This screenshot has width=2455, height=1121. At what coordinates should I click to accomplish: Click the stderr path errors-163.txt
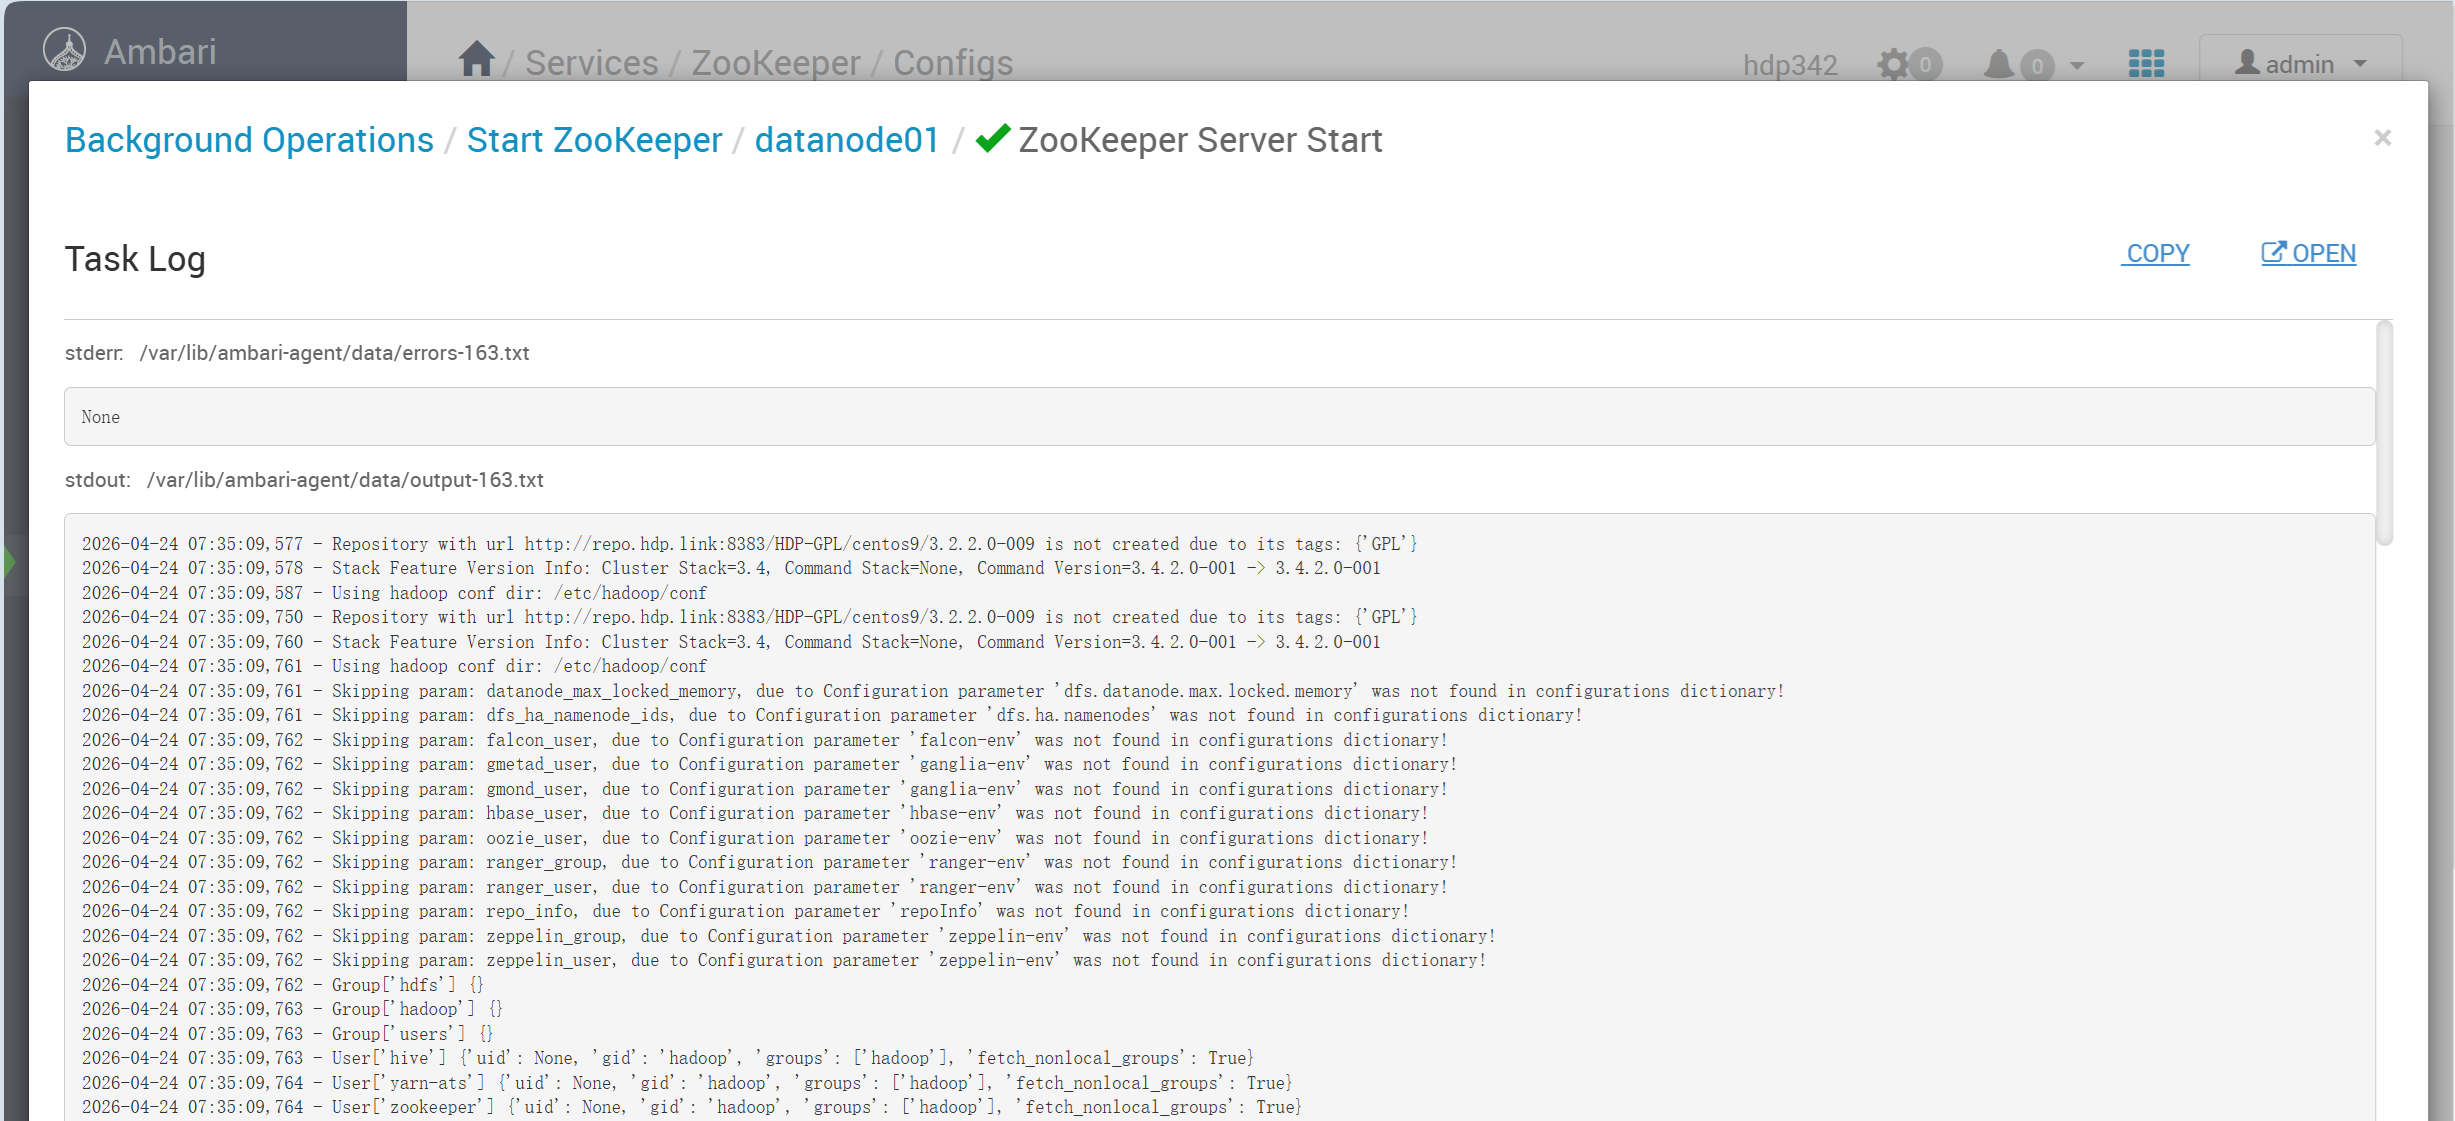tap(334, 353)
